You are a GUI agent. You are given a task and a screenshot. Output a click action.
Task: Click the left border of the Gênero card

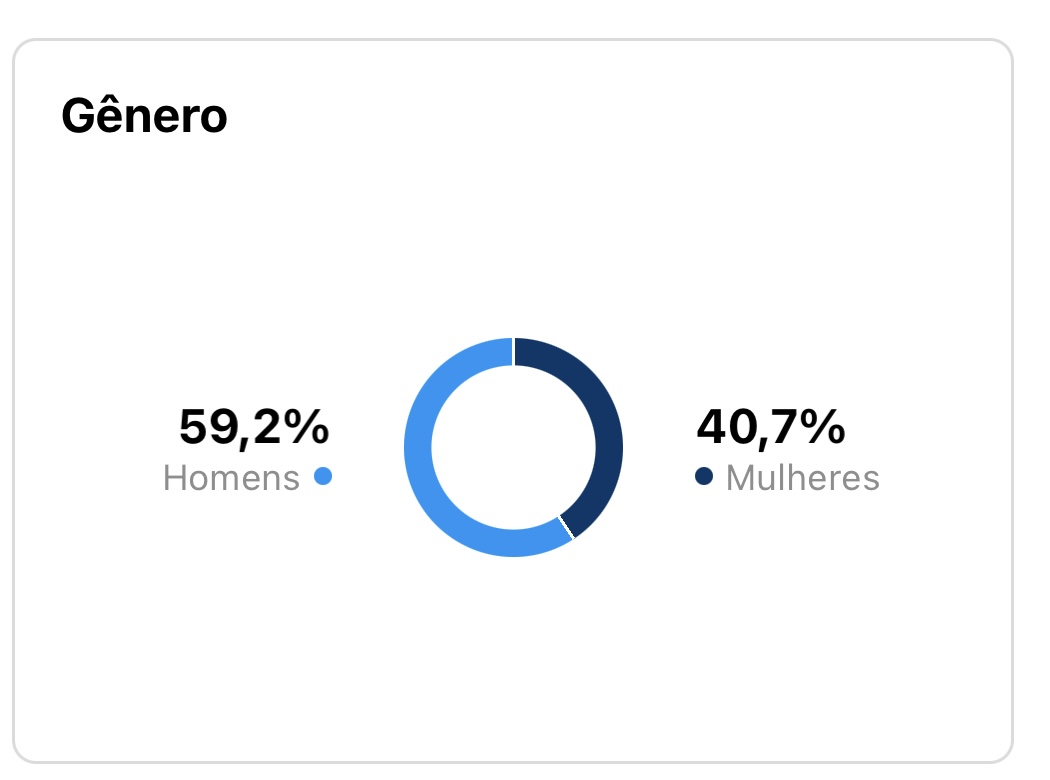pos(14,400)
